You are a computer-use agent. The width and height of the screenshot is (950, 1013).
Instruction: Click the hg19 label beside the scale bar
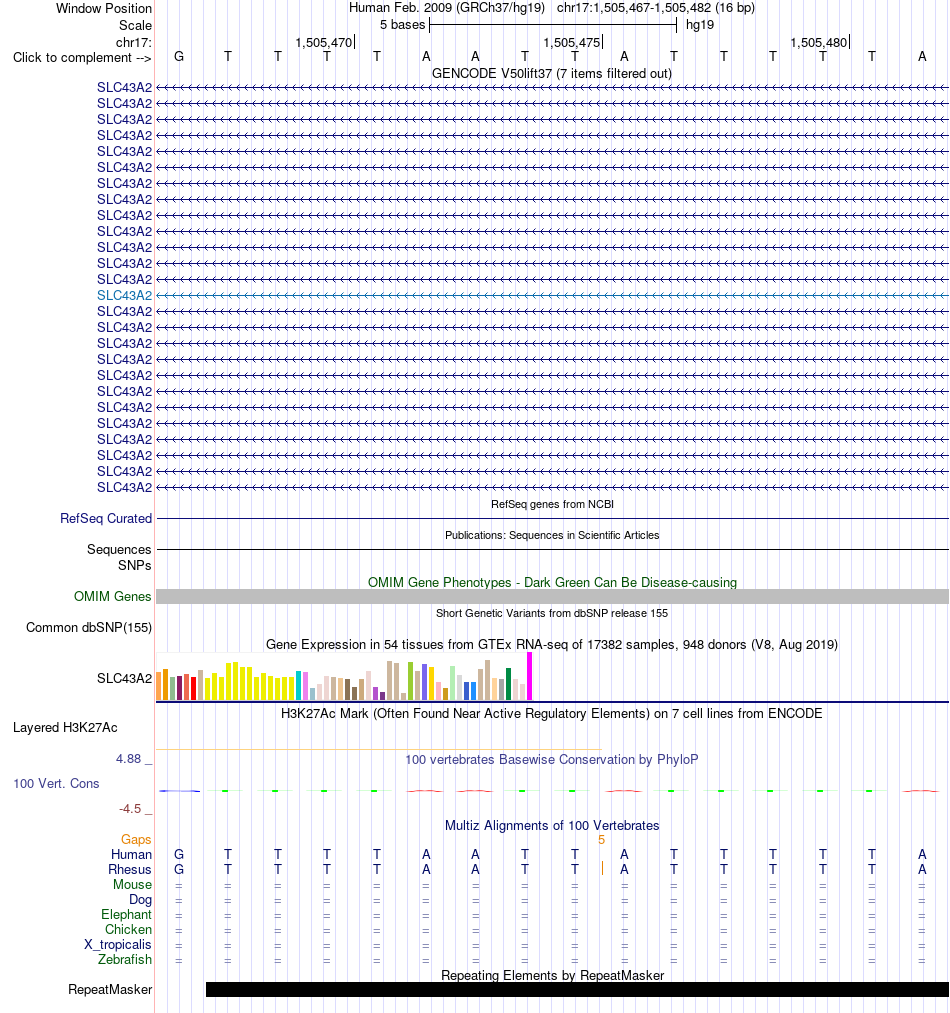point(700,25)
